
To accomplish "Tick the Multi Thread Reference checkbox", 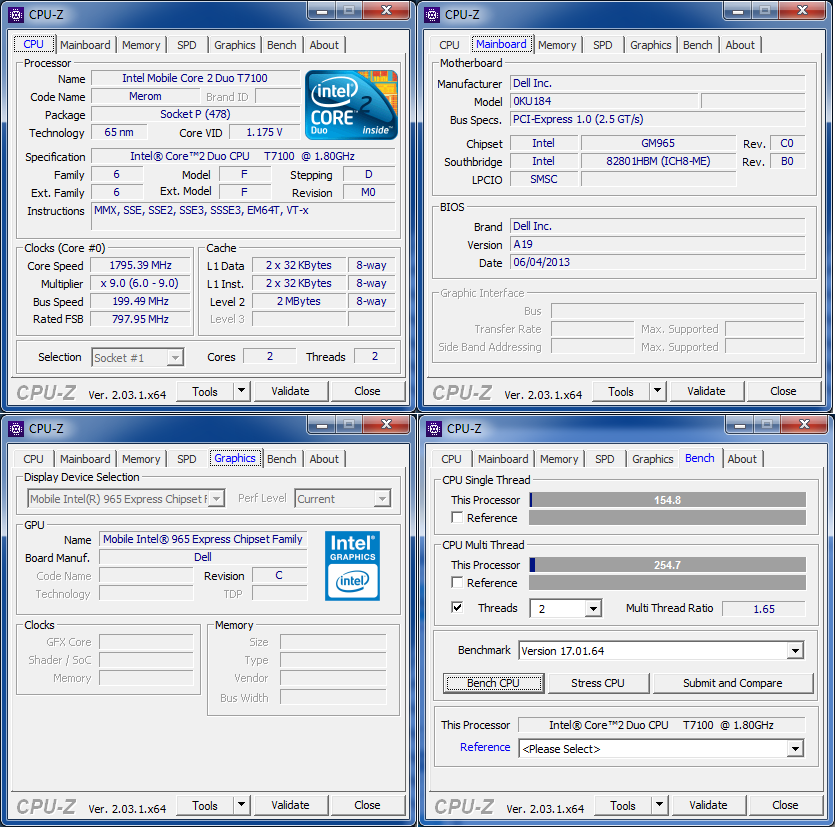I will 457,582.
